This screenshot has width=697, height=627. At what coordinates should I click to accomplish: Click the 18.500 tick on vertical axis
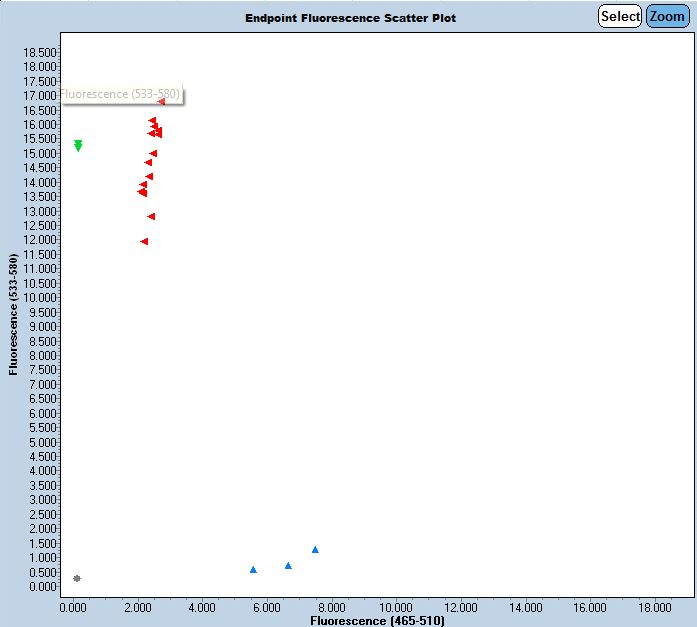(41, 52)
